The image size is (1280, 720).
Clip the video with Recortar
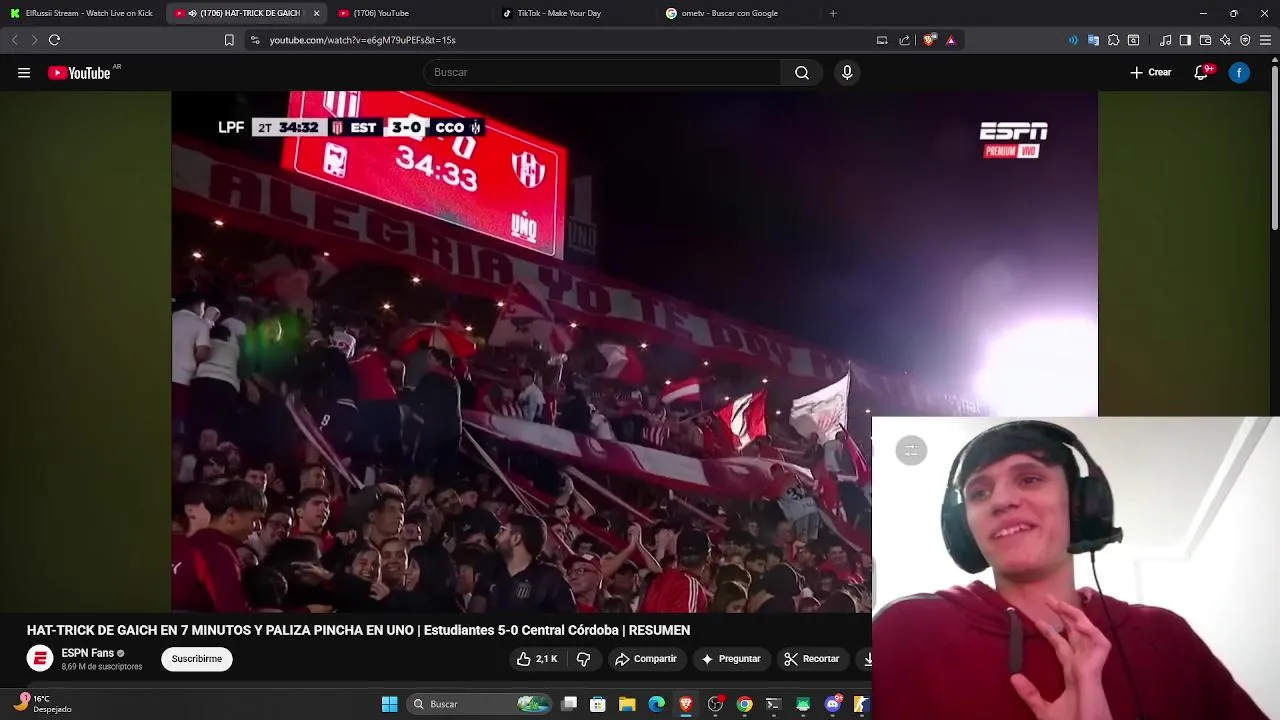(812, 659)
